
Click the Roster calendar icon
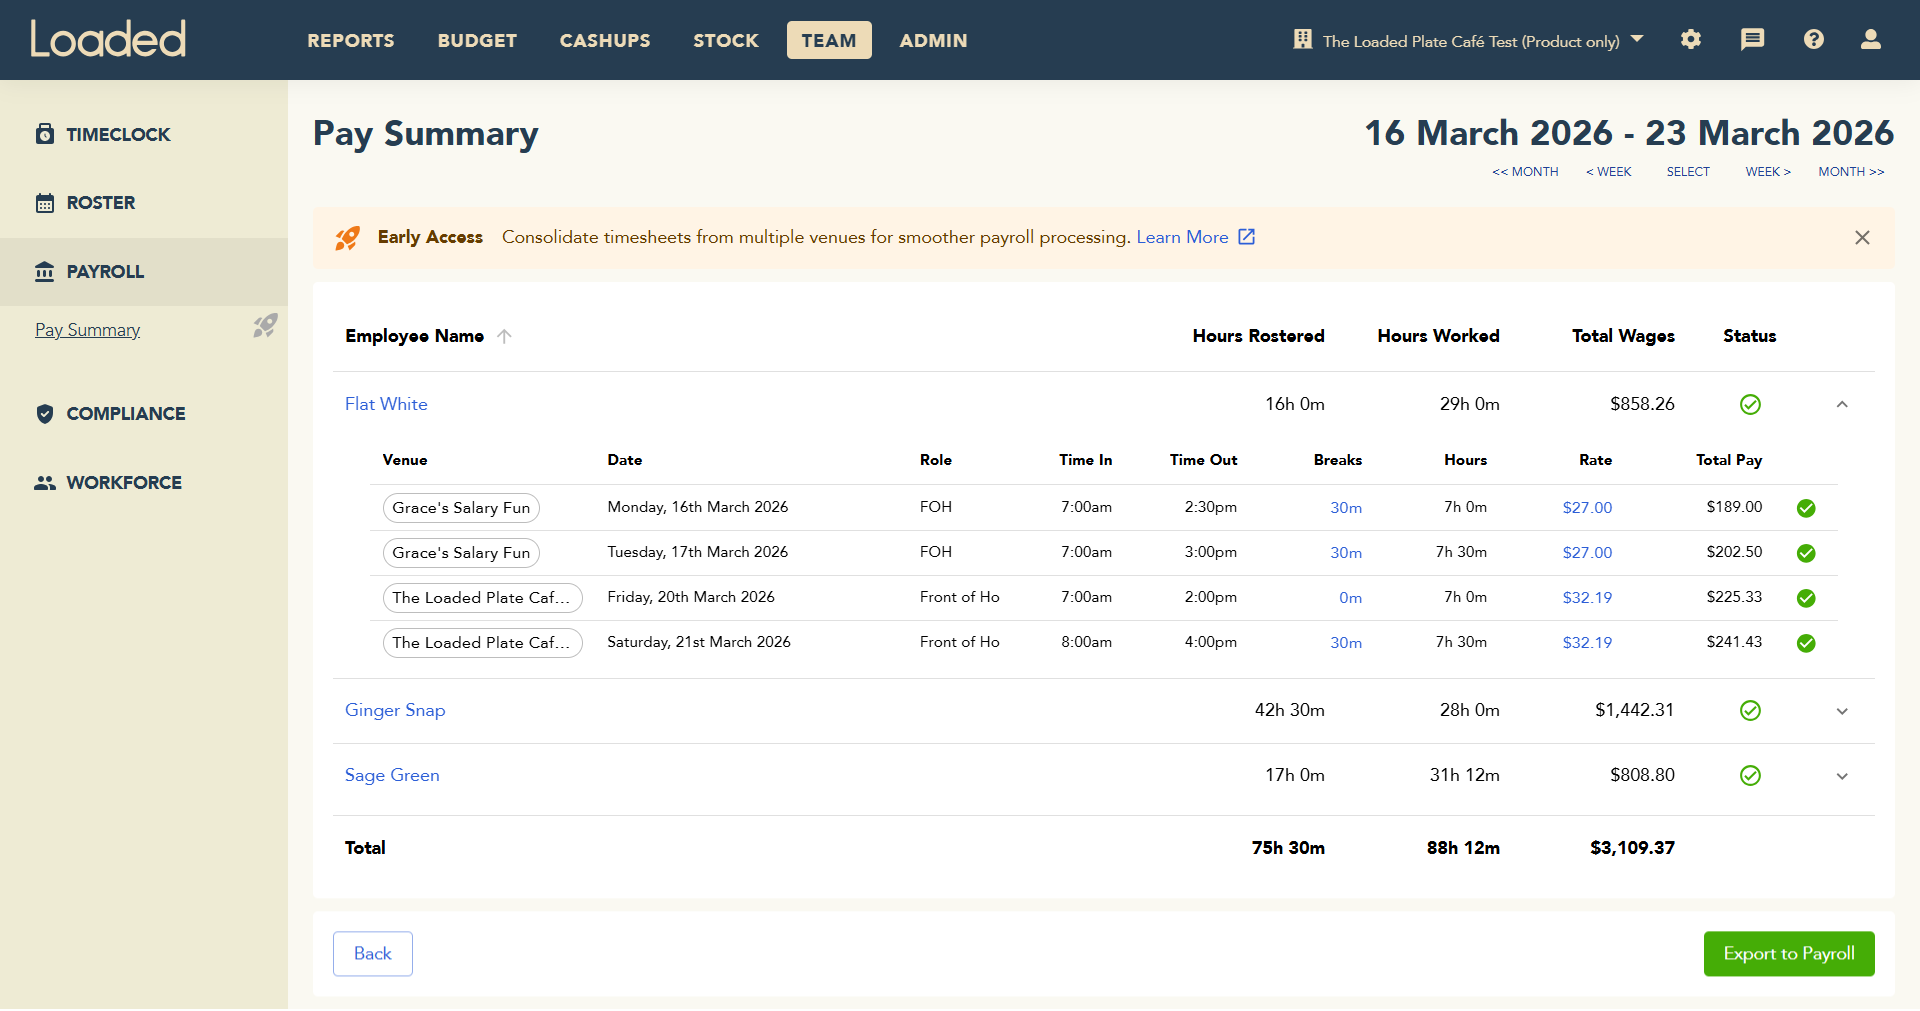pyautogui.click(x=45, y=203)
